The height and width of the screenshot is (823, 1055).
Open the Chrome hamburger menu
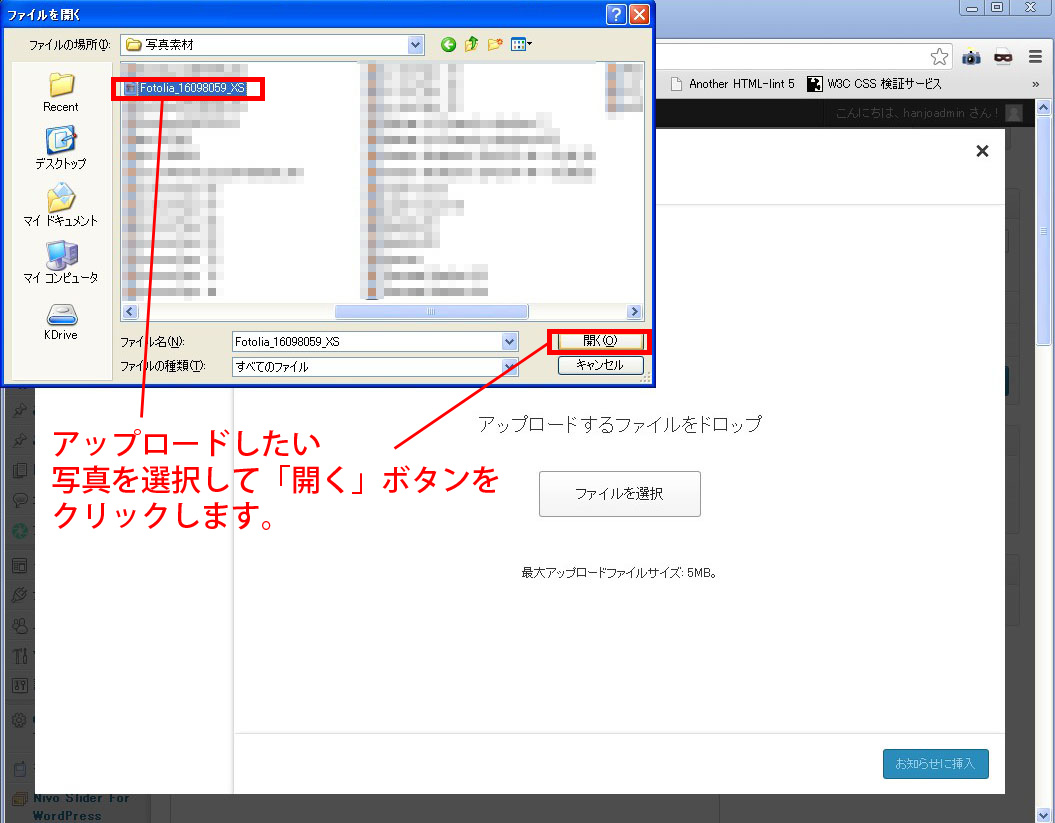(1035, 57)
